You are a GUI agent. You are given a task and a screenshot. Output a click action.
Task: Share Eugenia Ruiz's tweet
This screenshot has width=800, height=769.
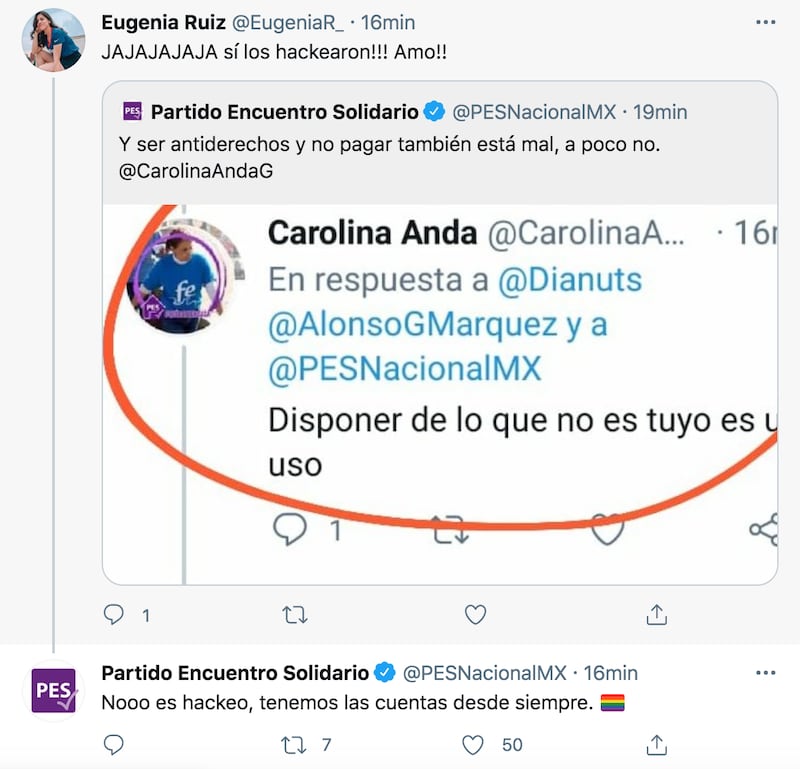[657, 614]
